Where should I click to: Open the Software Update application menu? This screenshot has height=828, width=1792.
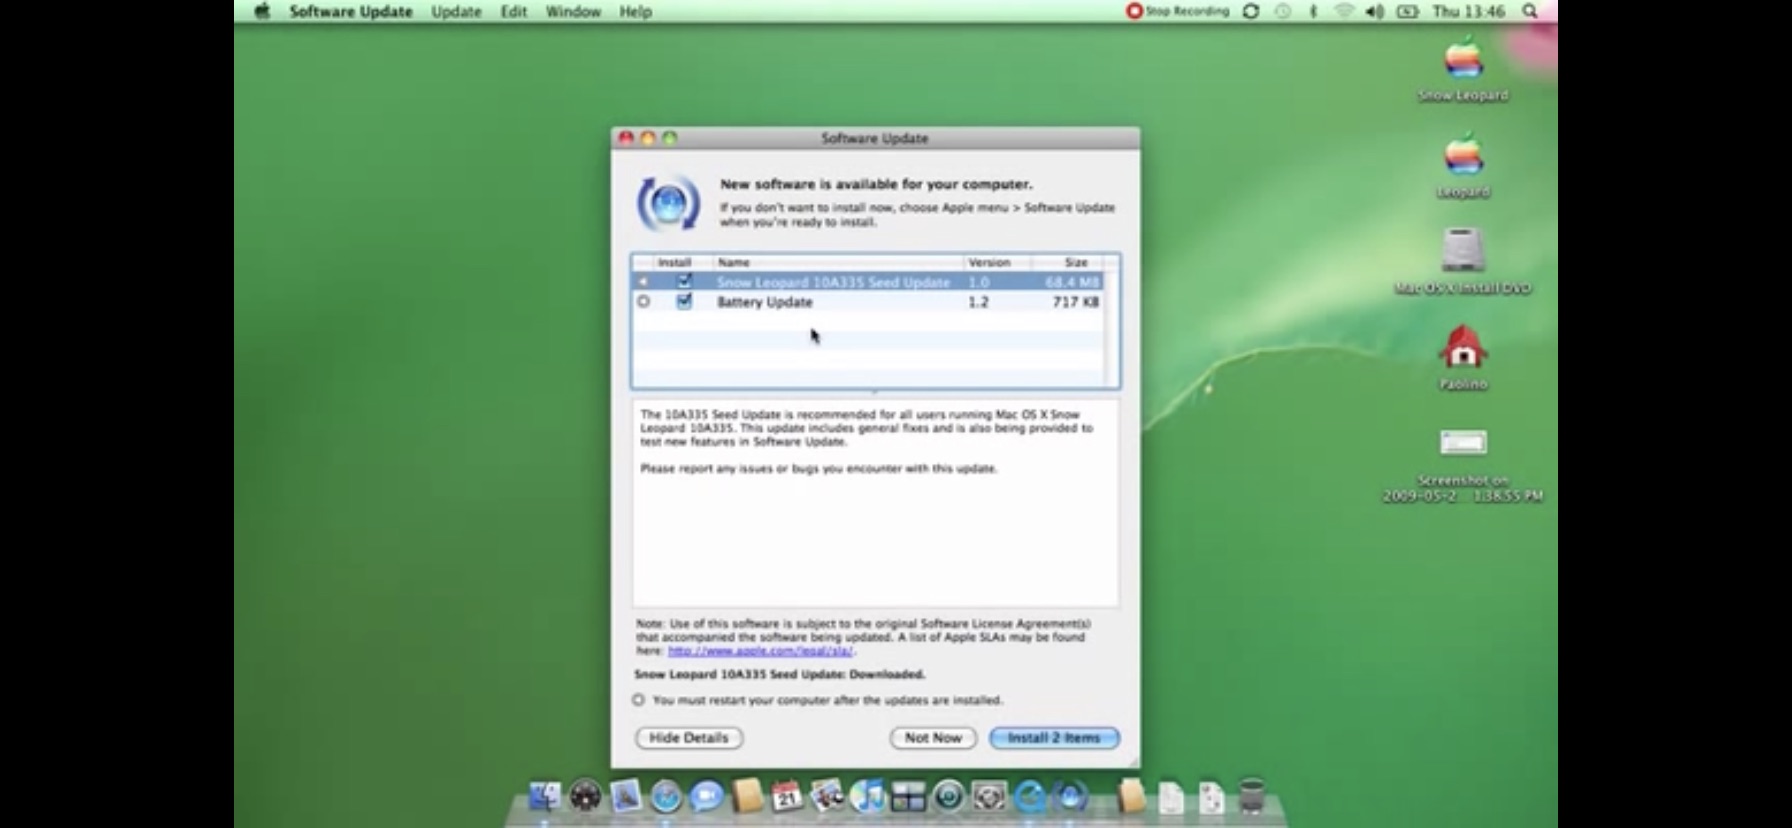tap(351, 12)
